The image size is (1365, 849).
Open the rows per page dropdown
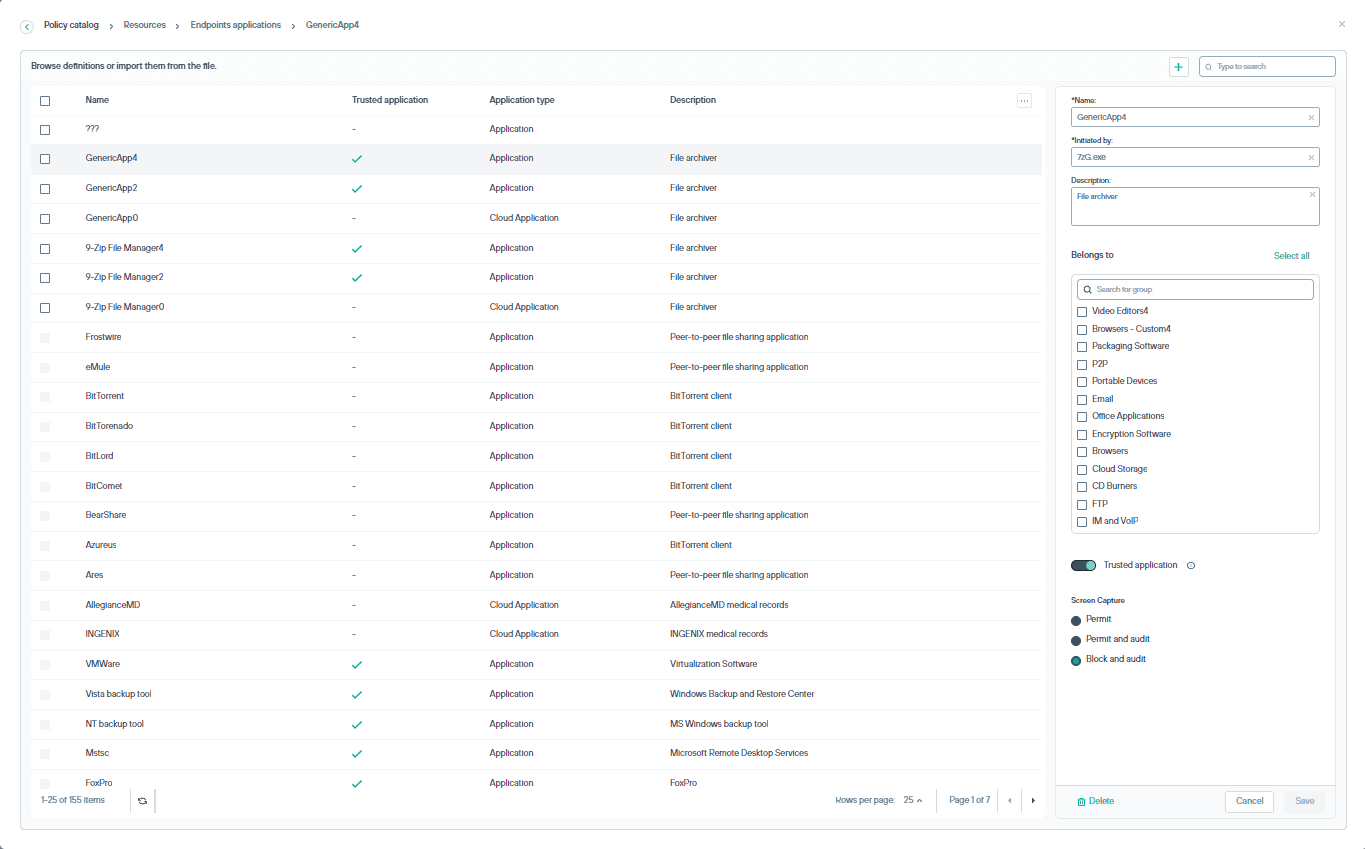pos(910,800)
